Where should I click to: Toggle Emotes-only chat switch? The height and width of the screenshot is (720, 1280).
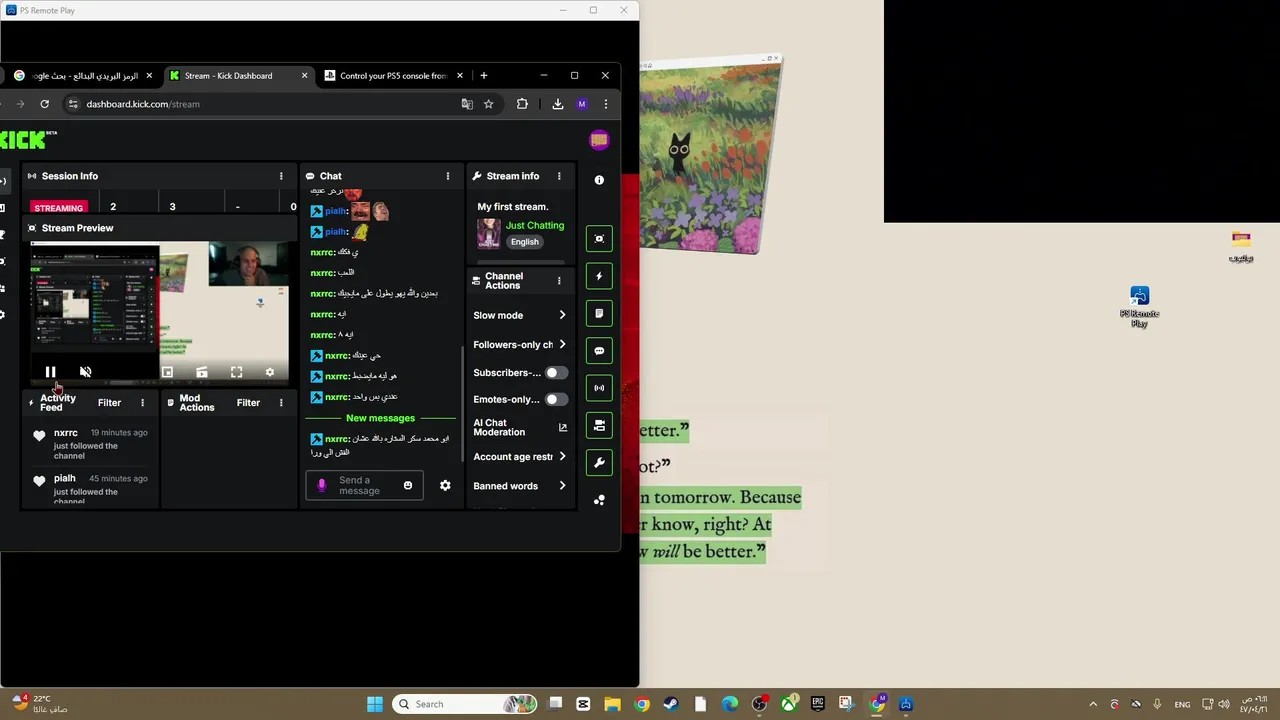(556, 399)
